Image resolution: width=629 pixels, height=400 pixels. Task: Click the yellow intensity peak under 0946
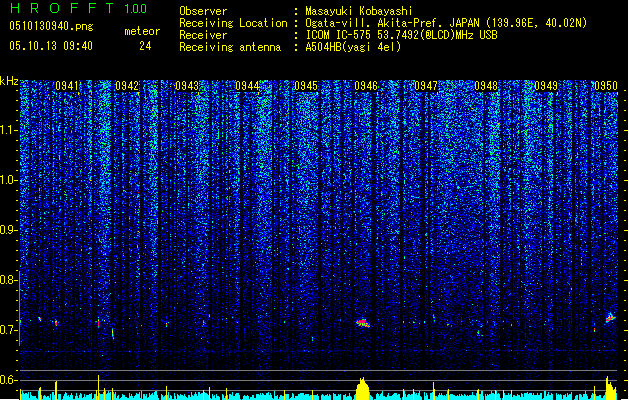363,388
